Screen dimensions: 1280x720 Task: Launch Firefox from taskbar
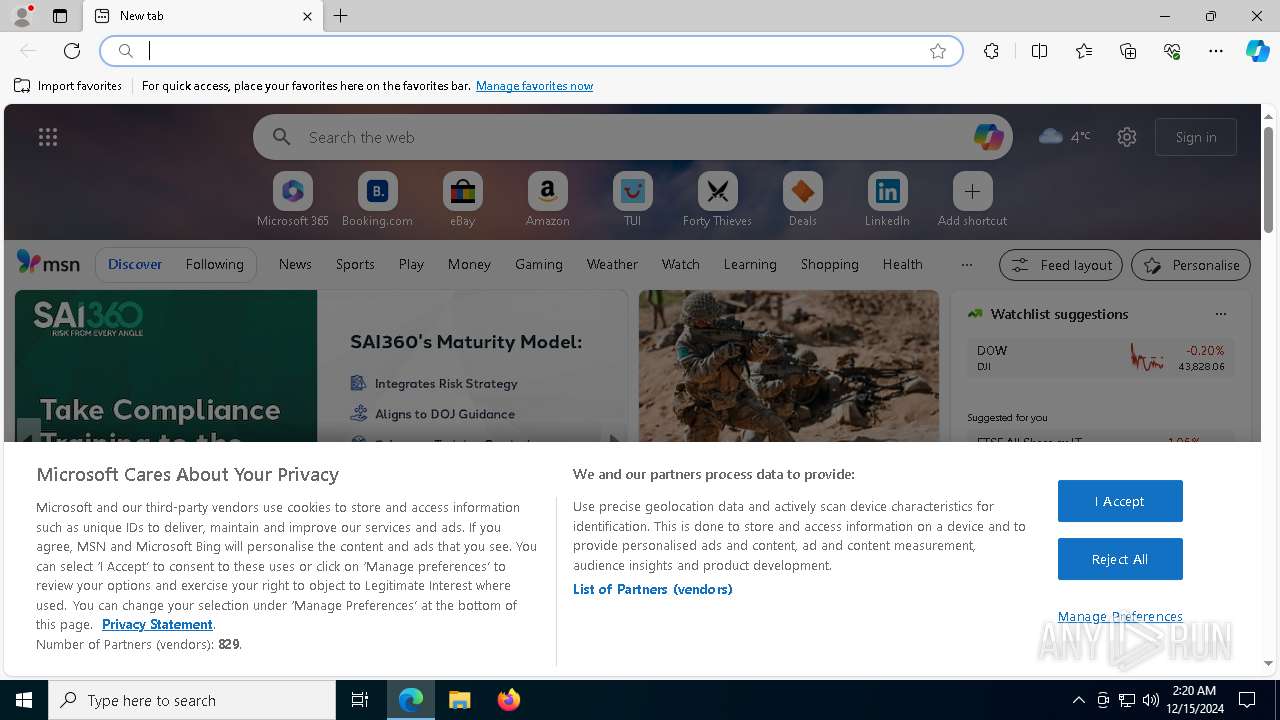(x=508, y=700)
